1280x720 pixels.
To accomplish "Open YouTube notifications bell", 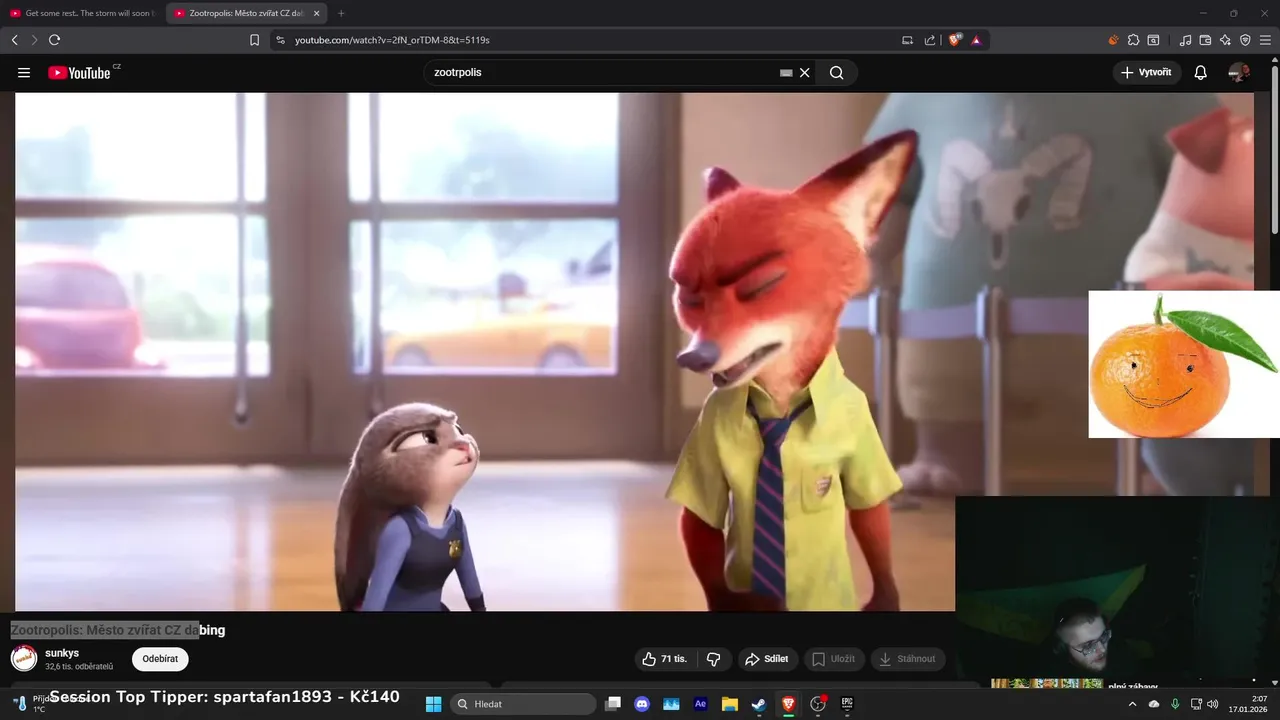I will [1201, 73].
